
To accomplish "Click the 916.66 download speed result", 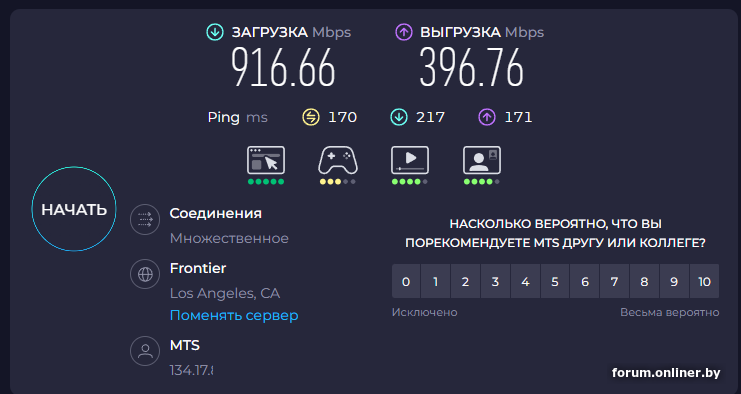I will pos(283,68).
